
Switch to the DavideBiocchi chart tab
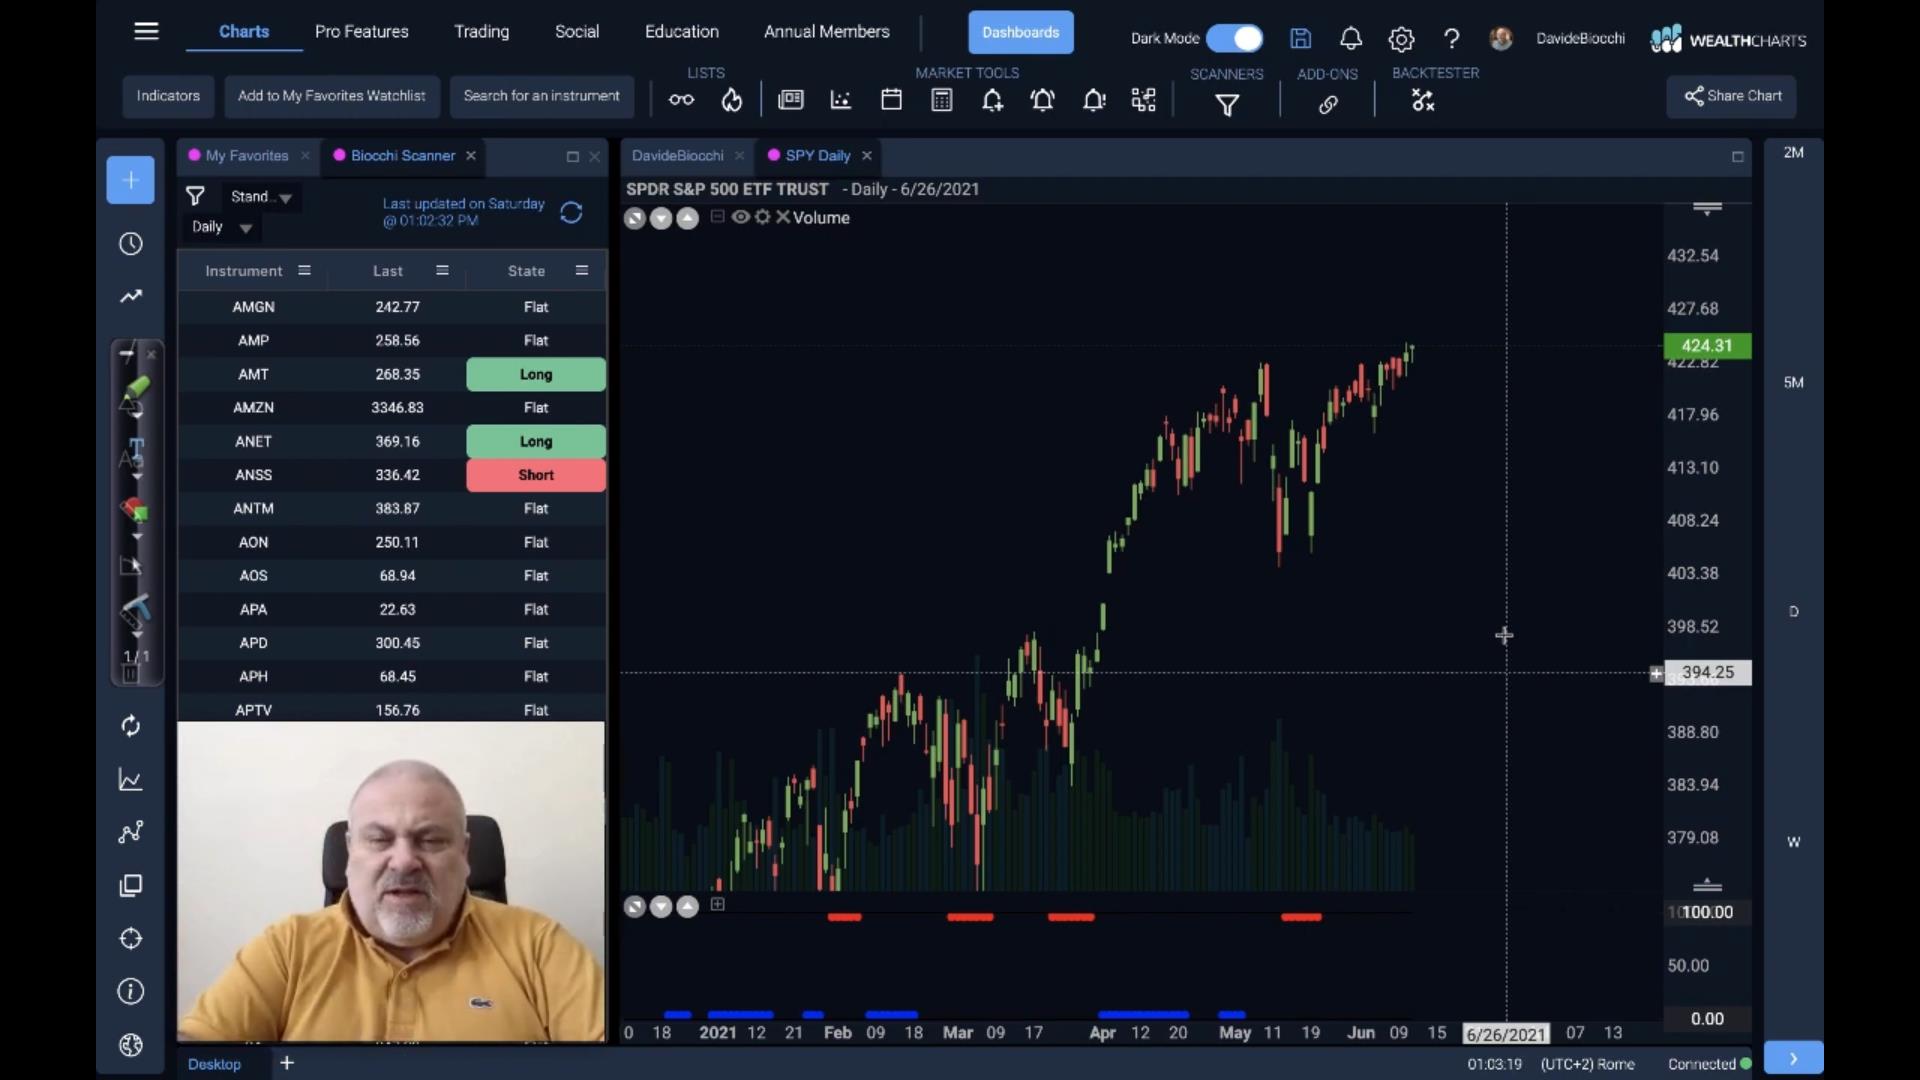(677, 155)
